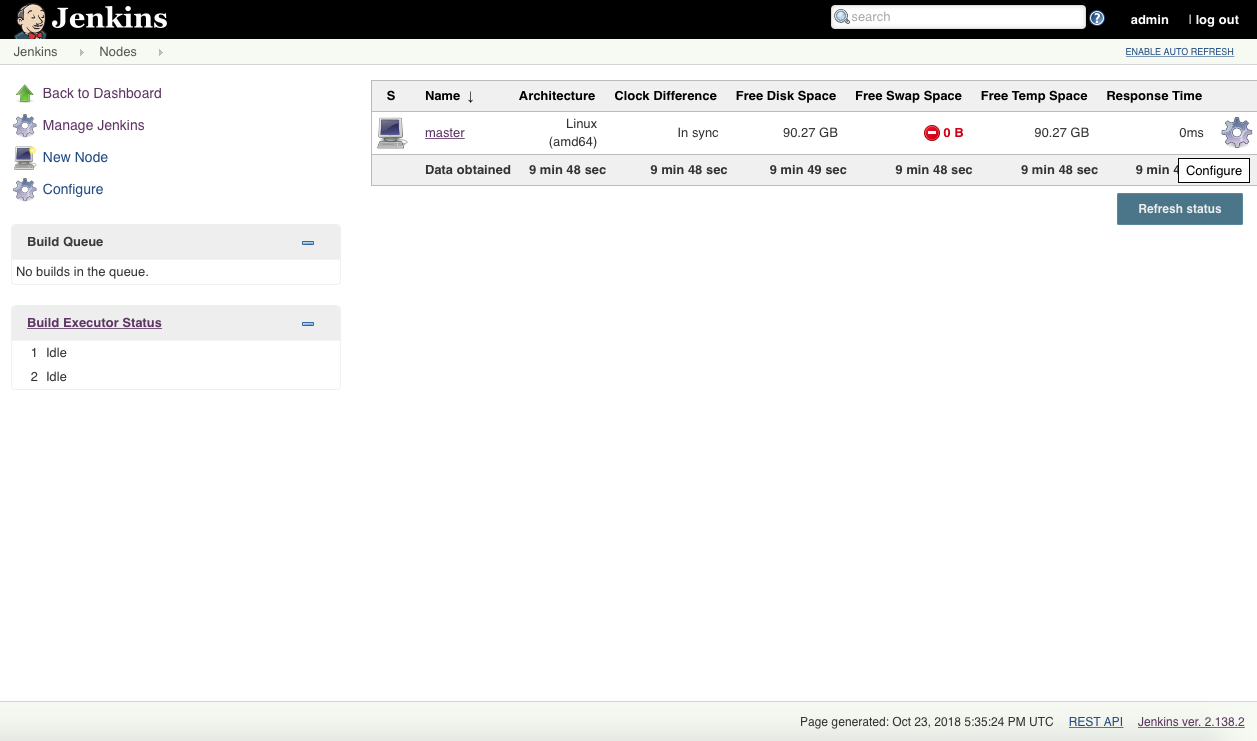Screen dimensions: 1257x741
Task: Go to Jenkins breadcrumb item
Action: [36, 52]
